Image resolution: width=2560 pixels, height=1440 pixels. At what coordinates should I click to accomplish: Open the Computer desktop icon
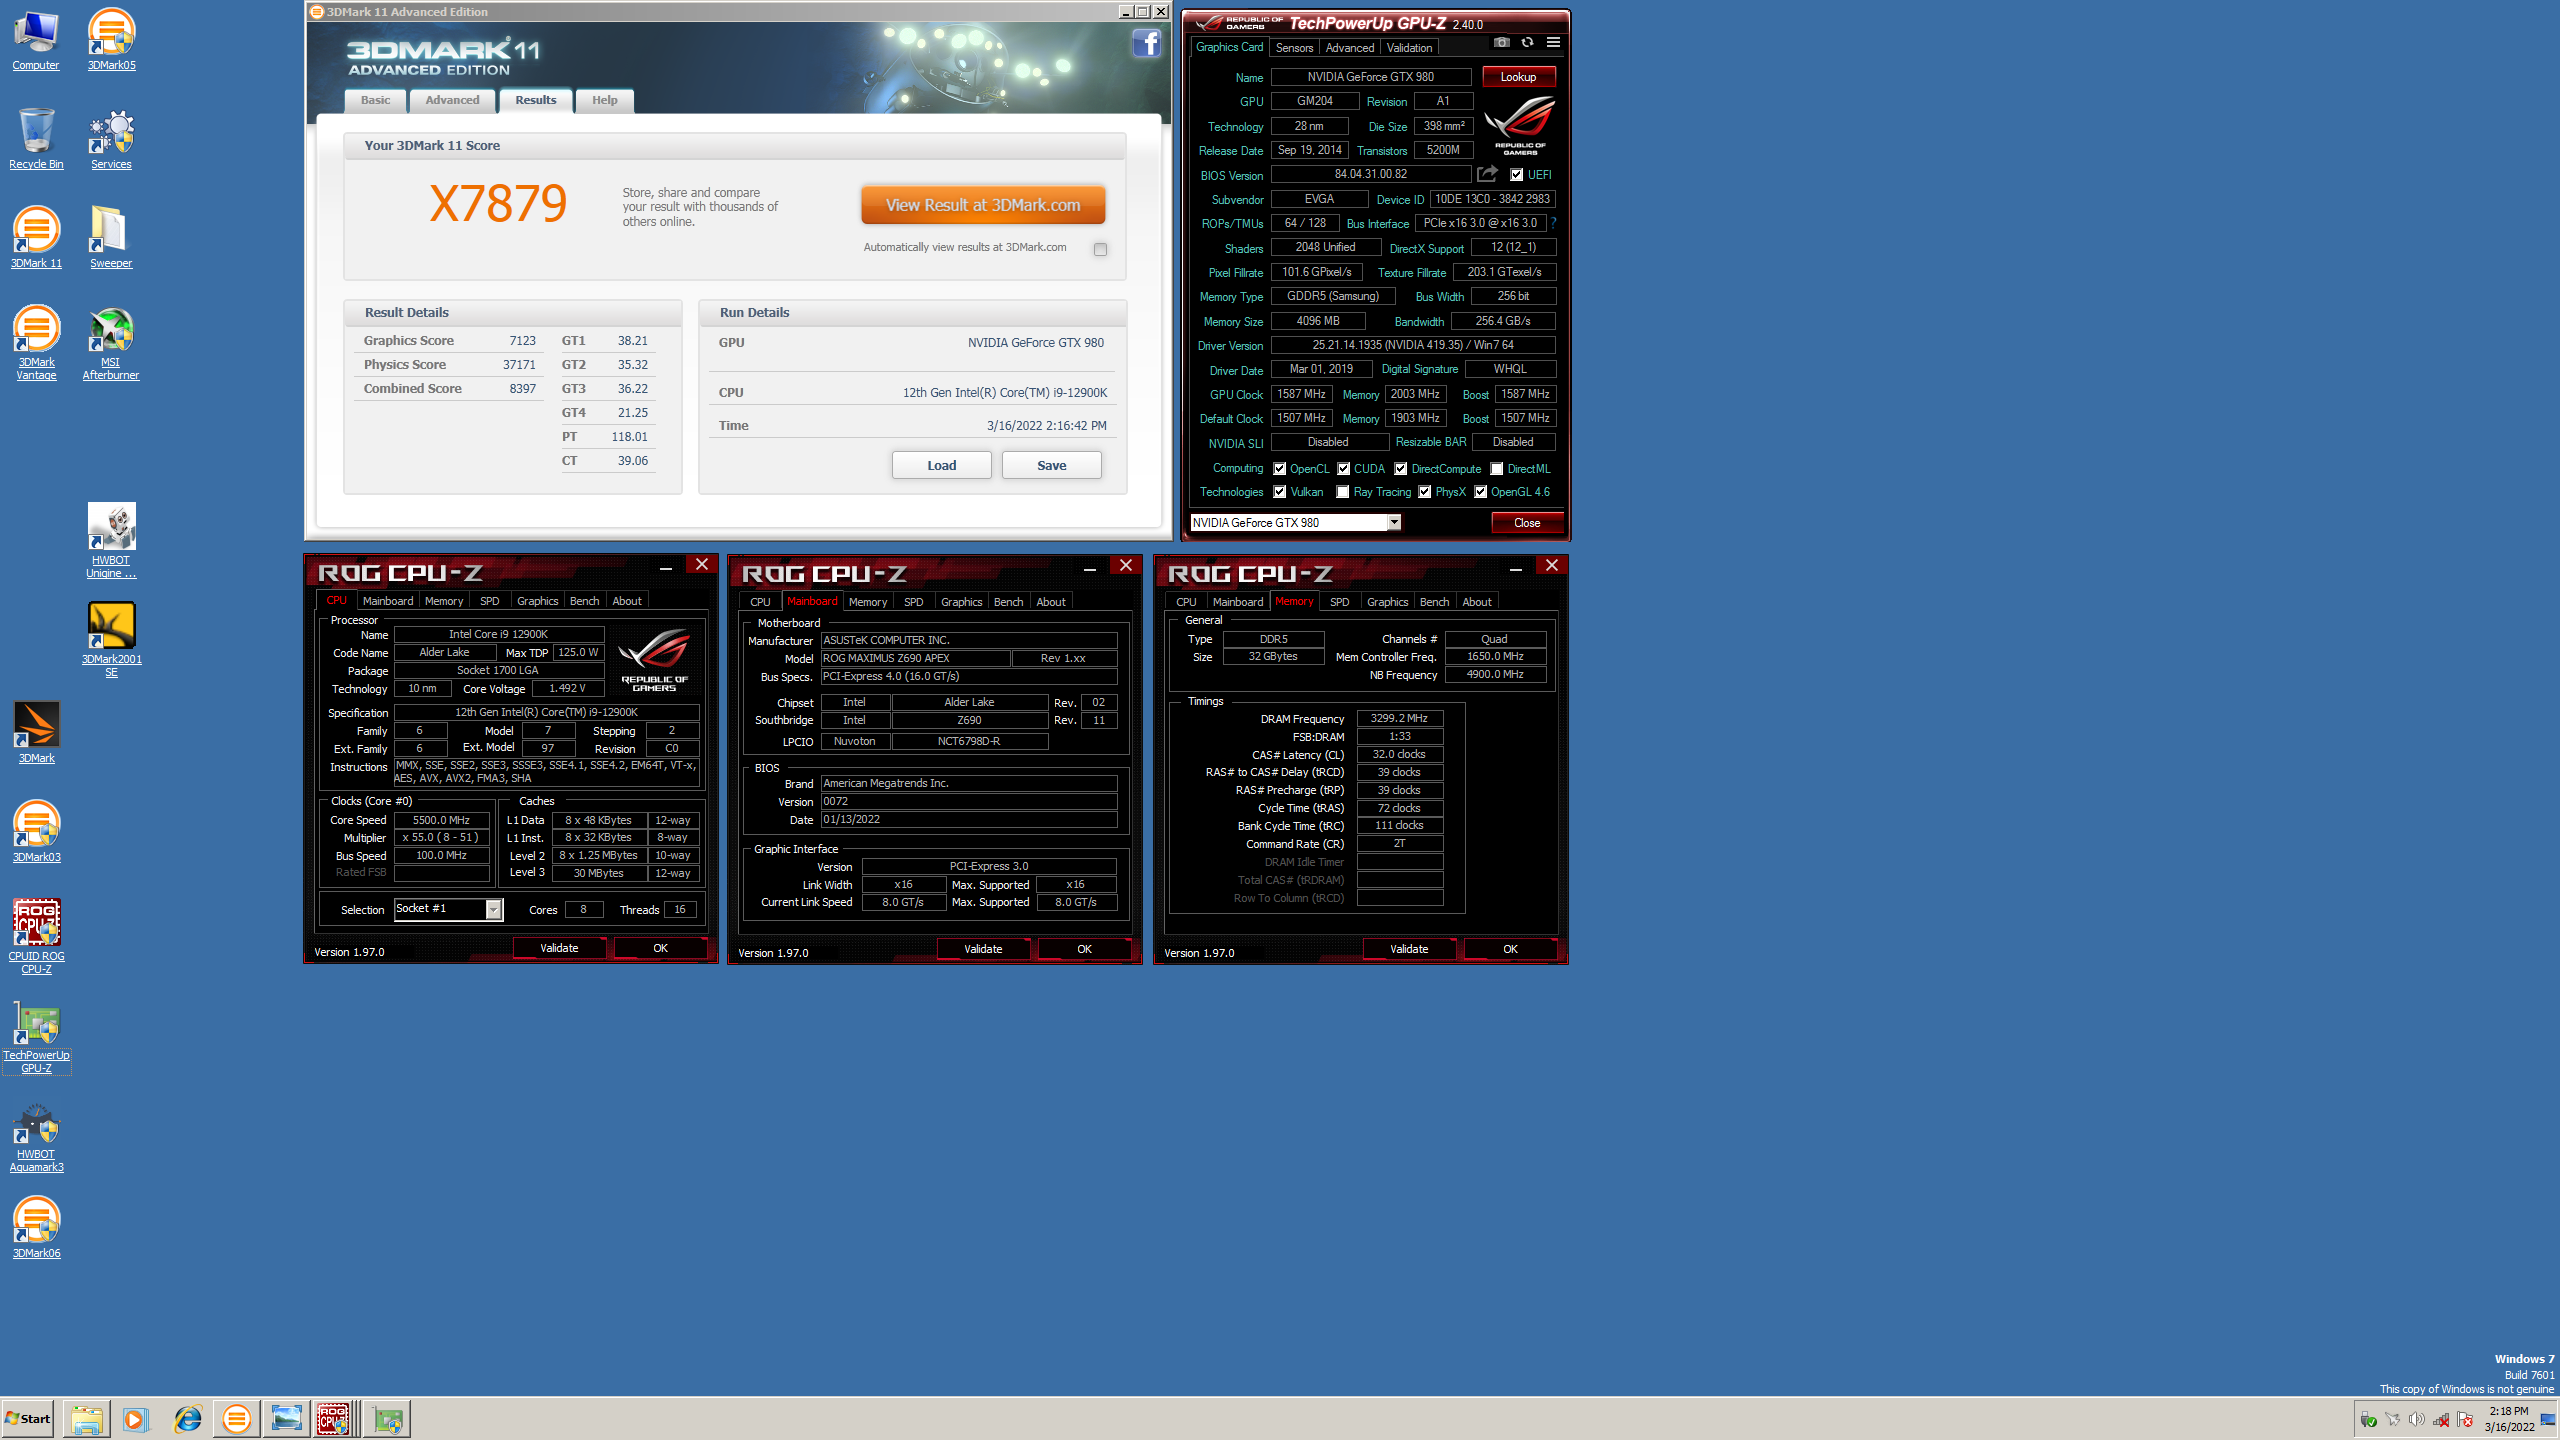pos(36,40)
